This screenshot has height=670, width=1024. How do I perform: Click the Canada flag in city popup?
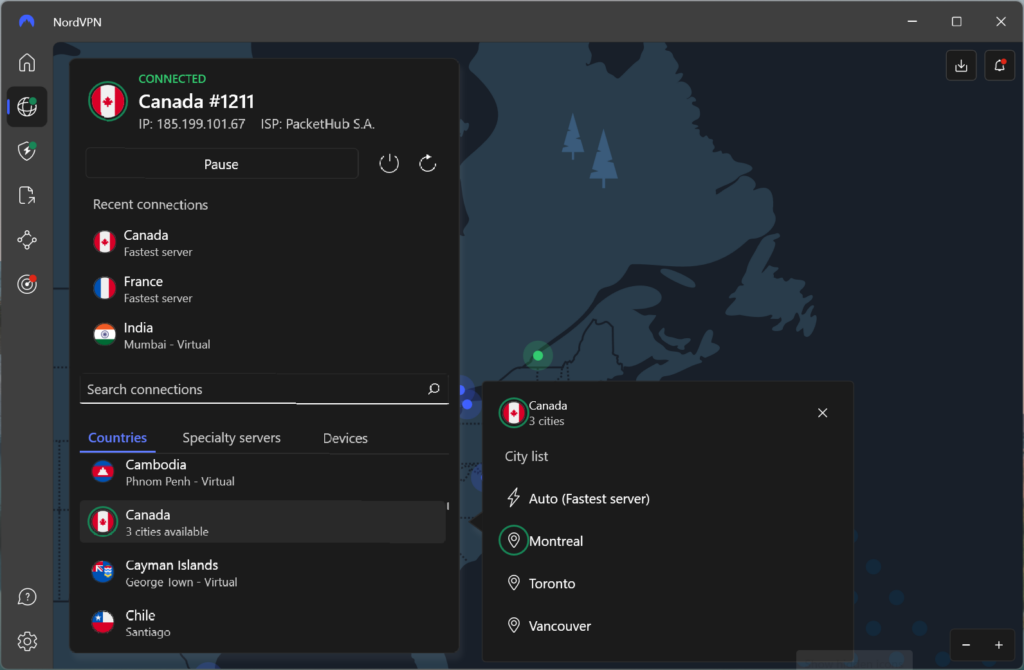point(513,413)
